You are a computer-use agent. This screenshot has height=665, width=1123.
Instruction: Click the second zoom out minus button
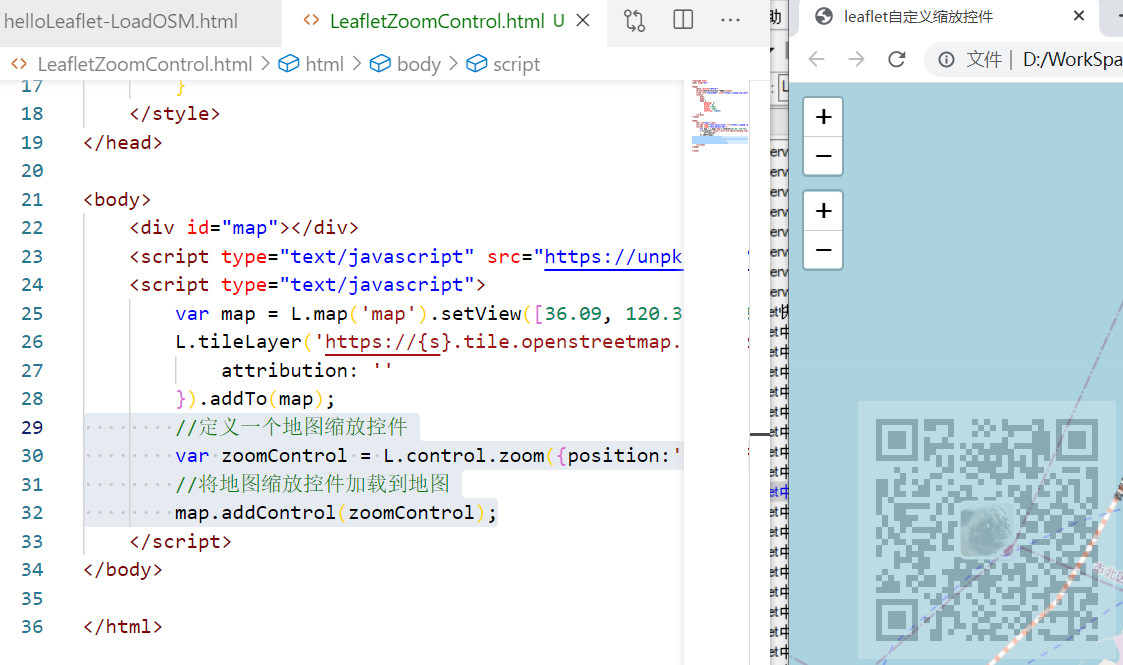[x=823, y=250]
